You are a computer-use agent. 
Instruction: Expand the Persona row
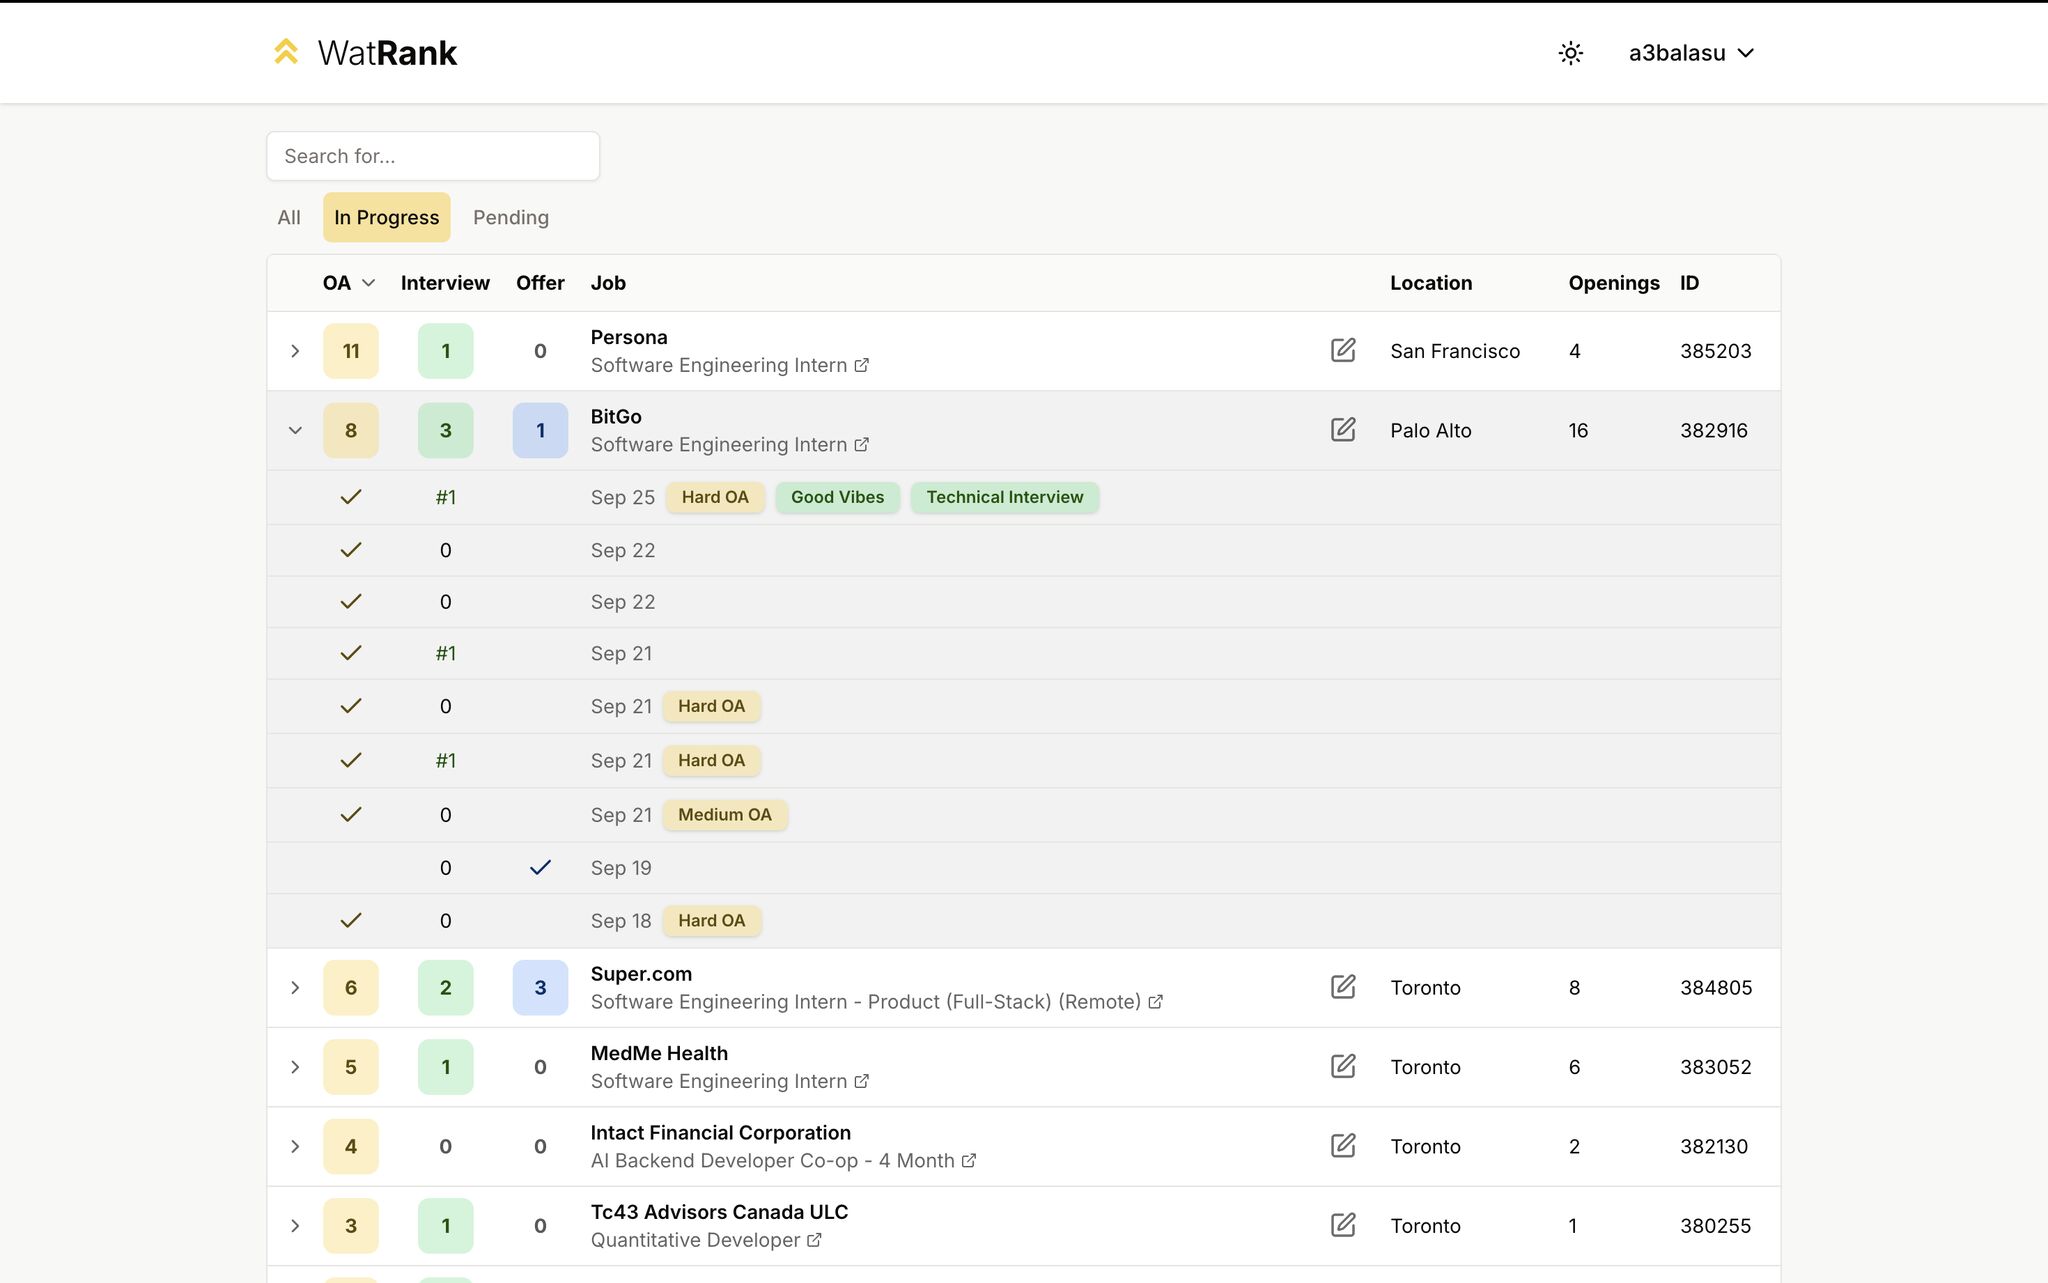[295, 351]
